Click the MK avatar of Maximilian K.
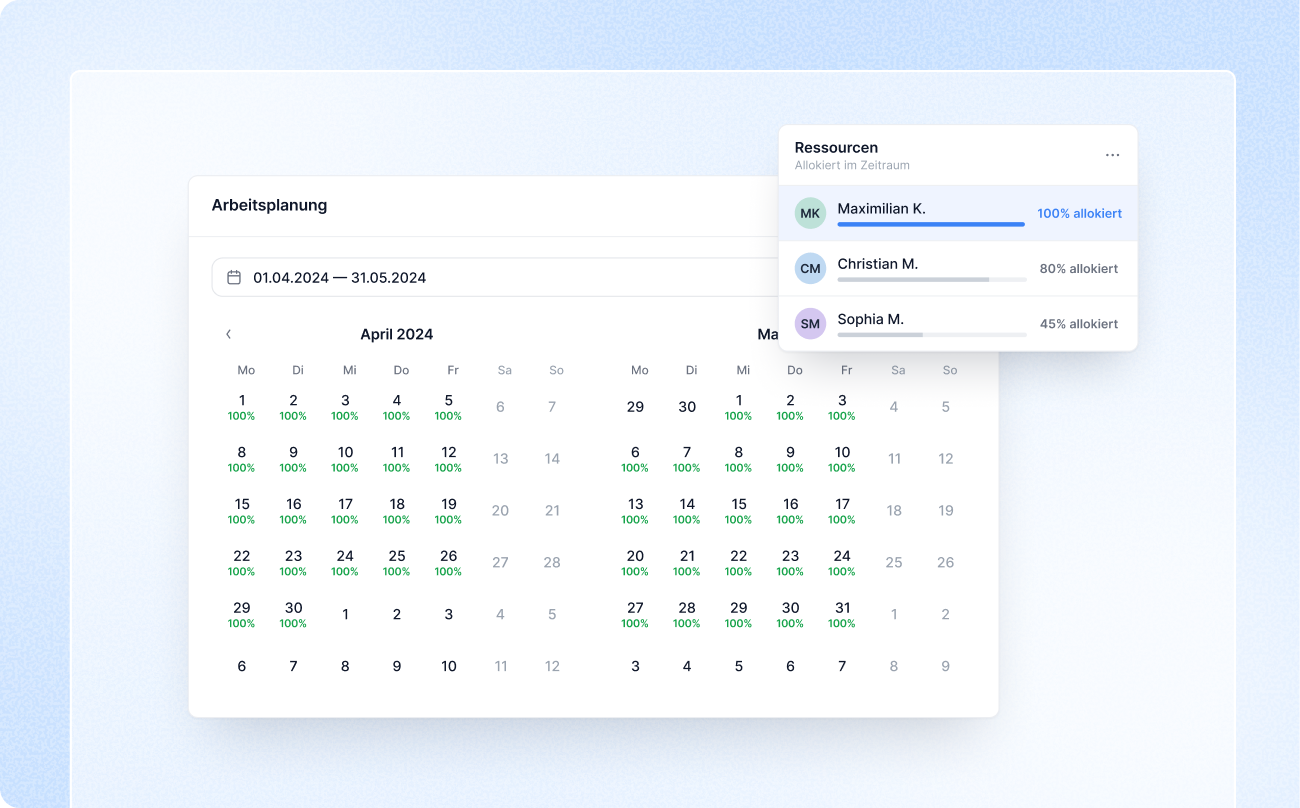Viewport: 1300px width, 808px height. (x=810, y=213)
